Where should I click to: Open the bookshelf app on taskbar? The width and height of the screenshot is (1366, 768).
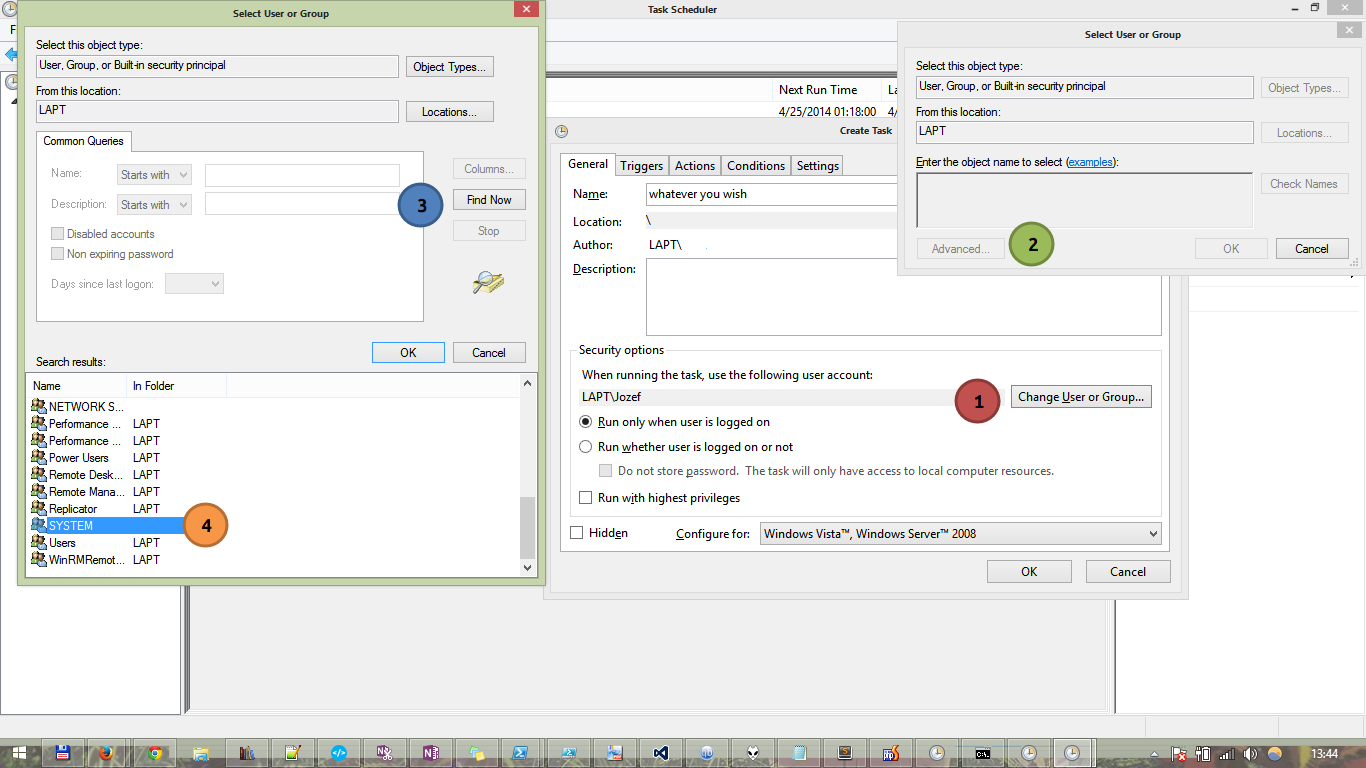[248, 753]
